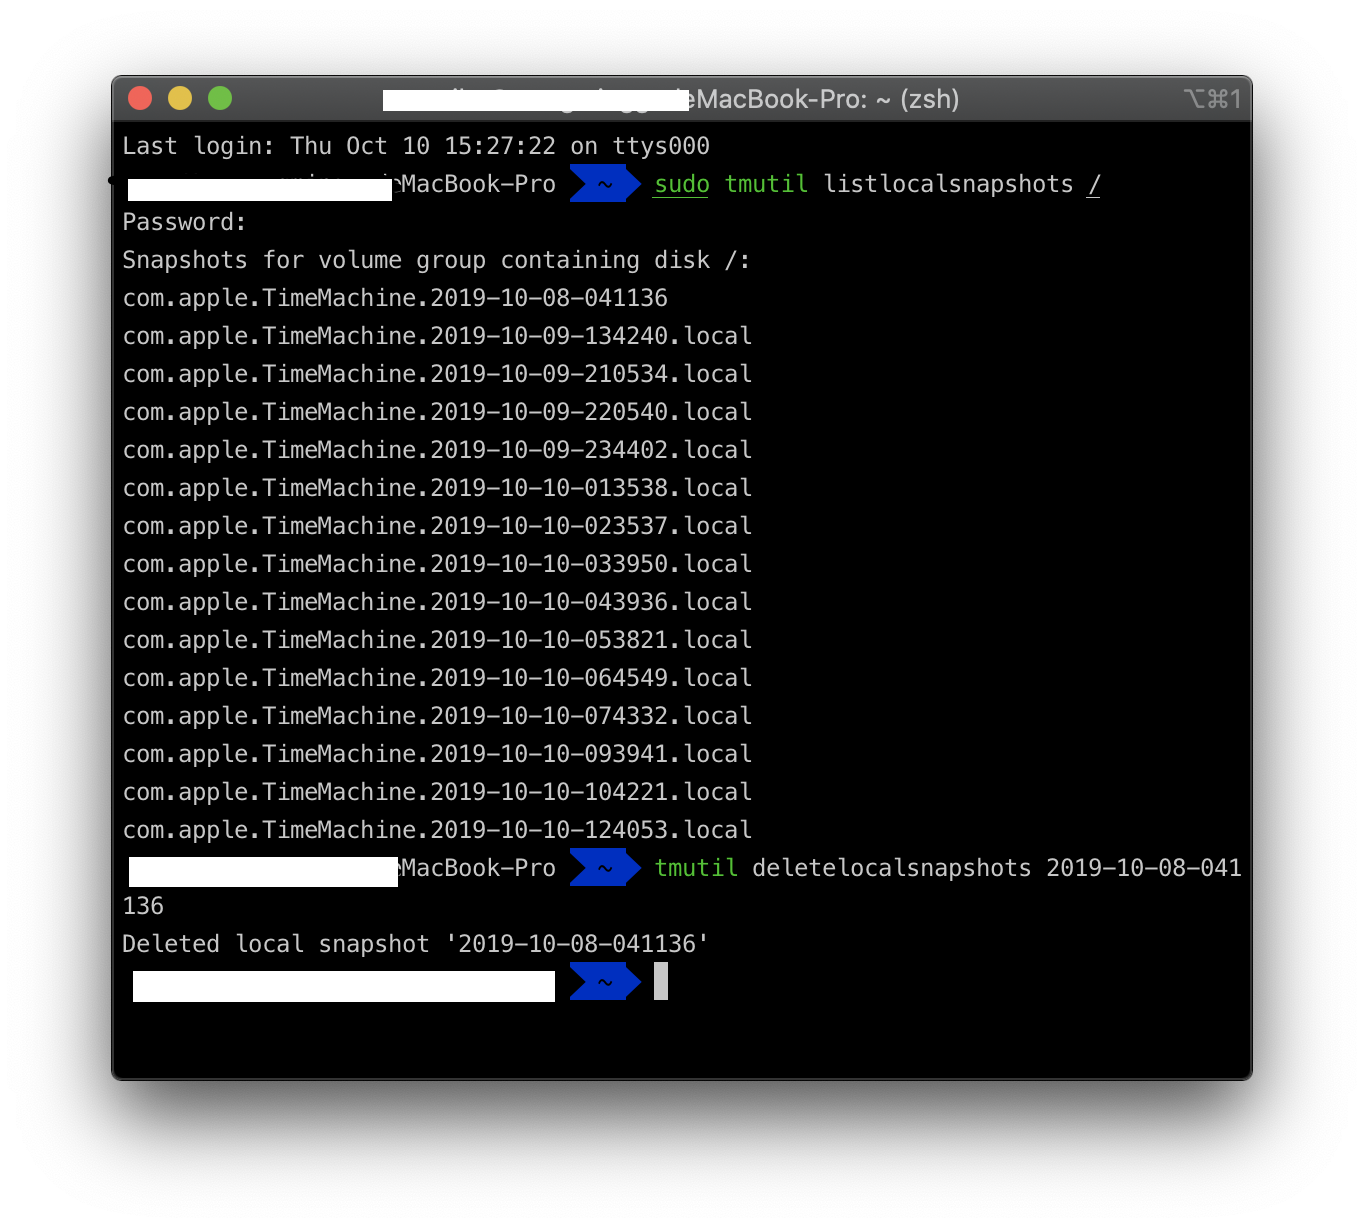Screen dimensions: 1364x1228
Task: Click the 'deletelocalsnapshots' argument
Action: (891, 868)
